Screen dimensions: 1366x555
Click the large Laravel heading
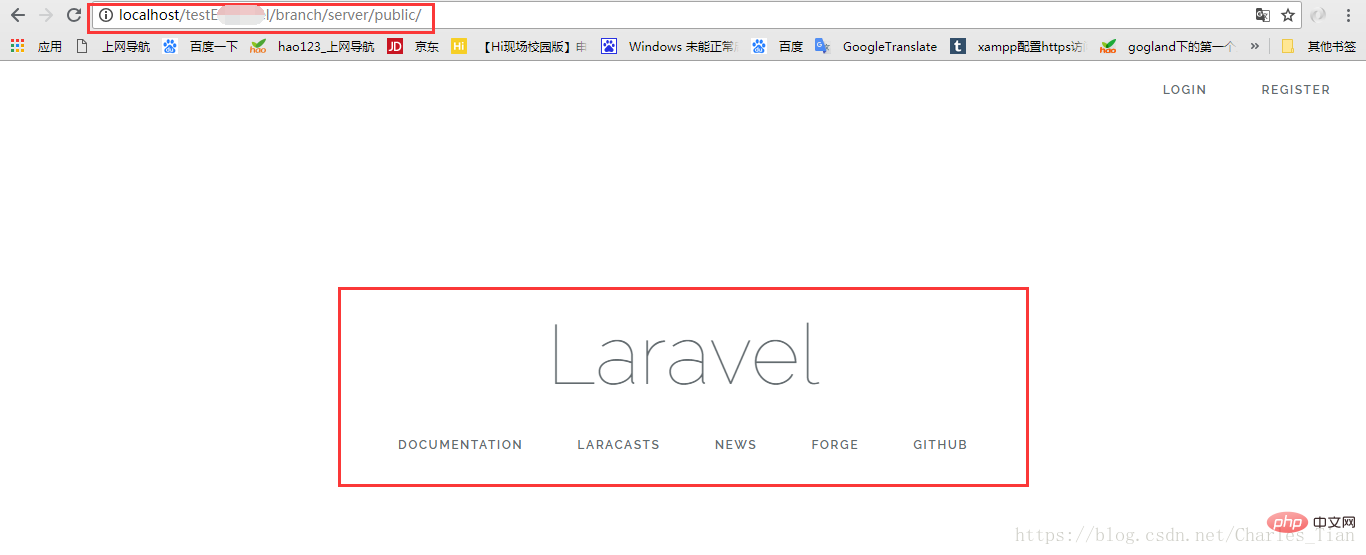(685, 354)
